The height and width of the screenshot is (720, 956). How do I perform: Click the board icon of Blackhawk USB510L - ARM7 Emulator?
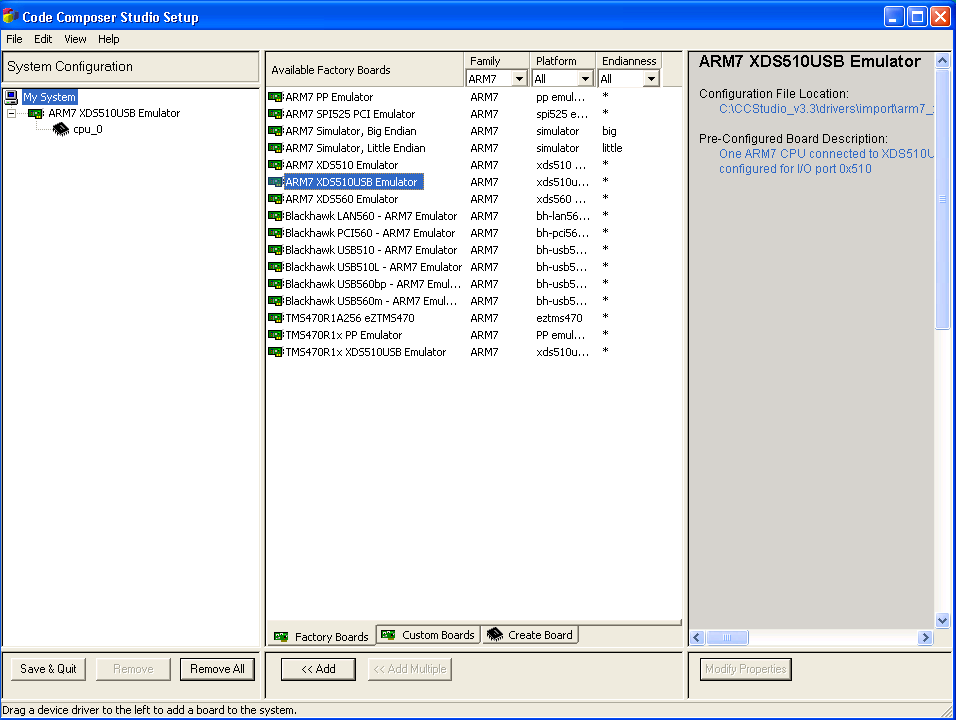[x=276, y=267]
